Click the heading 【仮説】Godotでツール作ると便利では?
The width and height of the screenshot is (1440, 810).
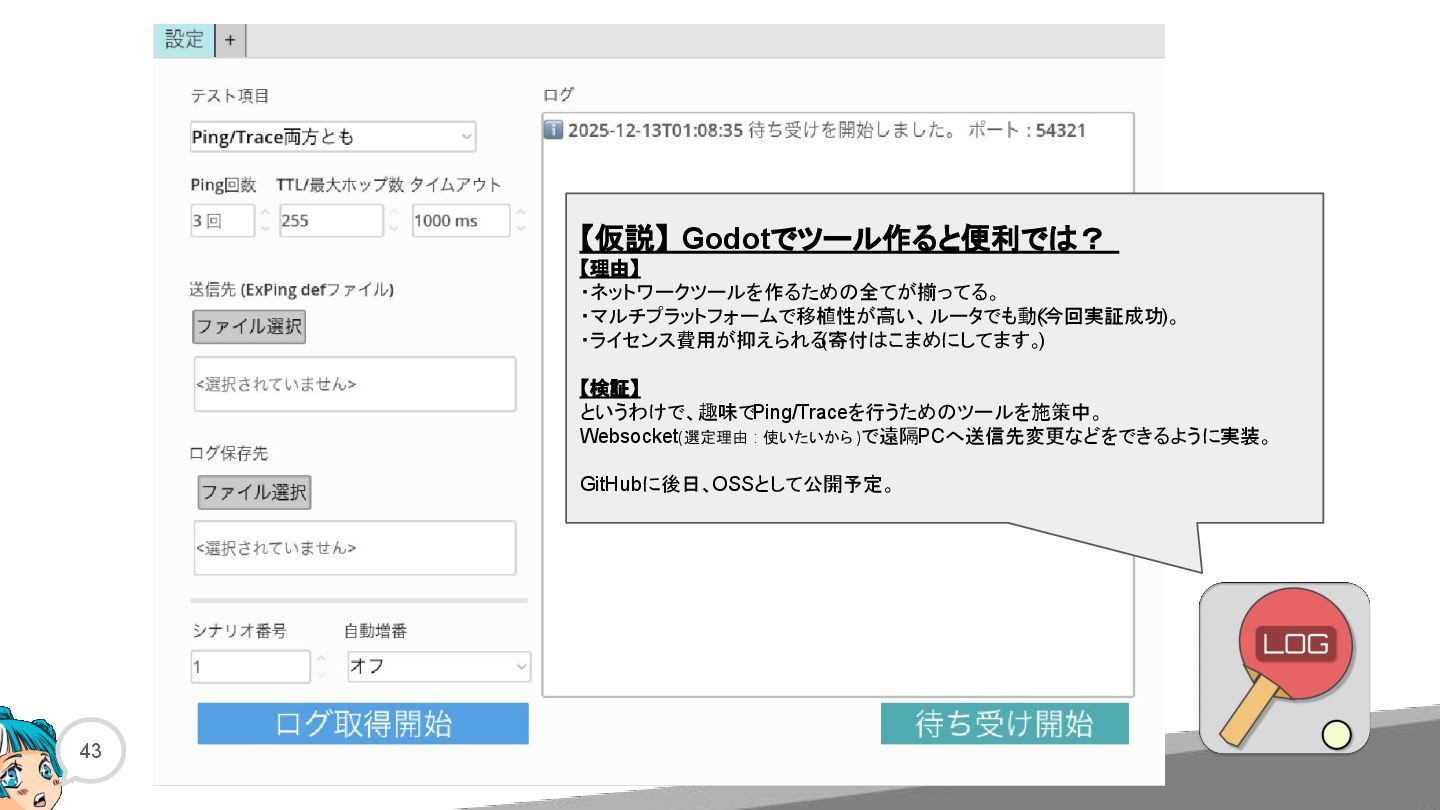(848, 239)
